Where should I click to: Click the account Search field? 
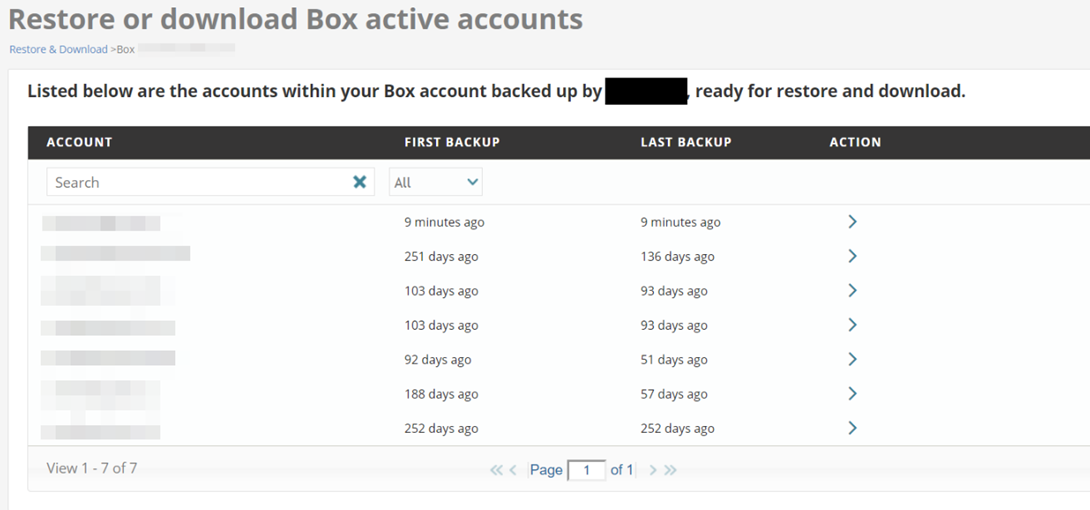211,182
